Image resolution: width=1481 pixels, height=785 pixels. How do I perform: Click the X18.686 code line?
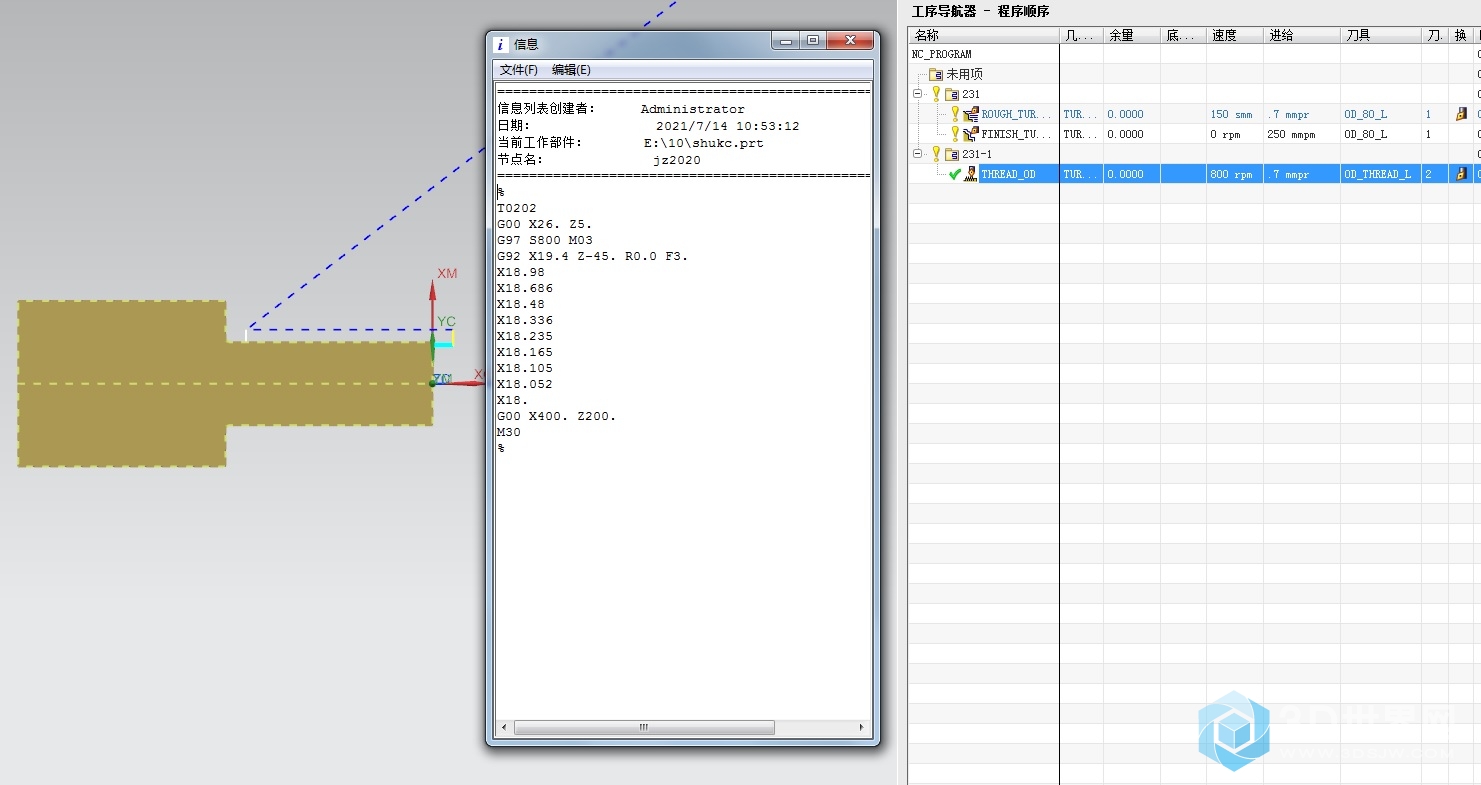click(x=525, y=288)
